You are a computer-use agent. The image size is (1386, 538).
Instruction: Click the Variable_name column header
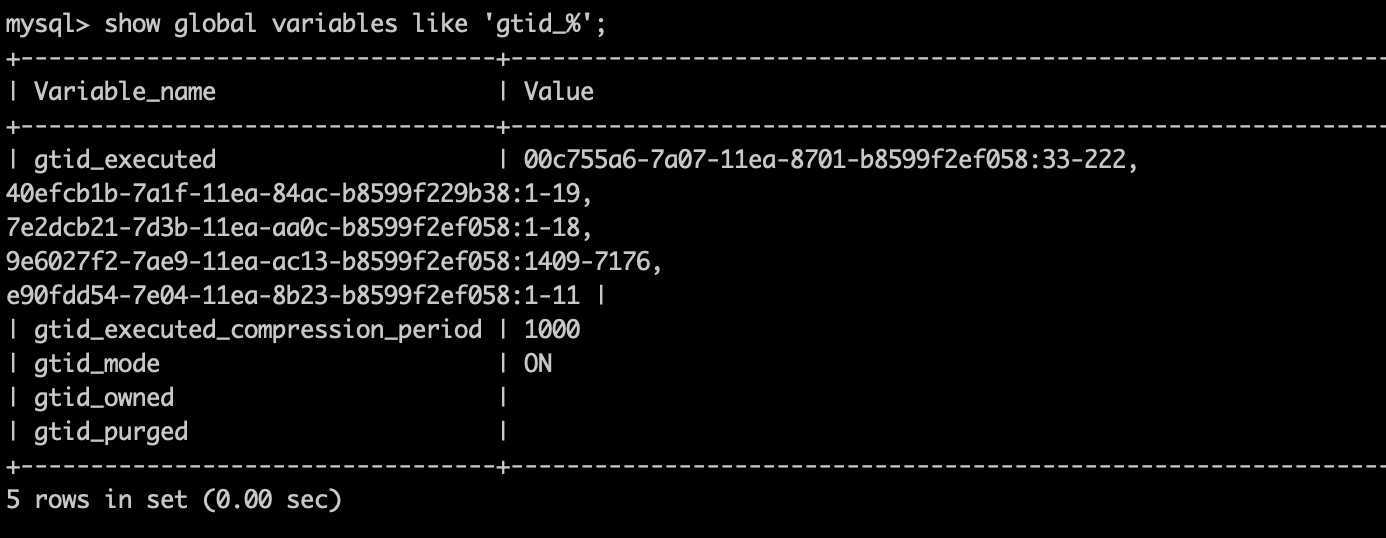click(x=125, y=92)
